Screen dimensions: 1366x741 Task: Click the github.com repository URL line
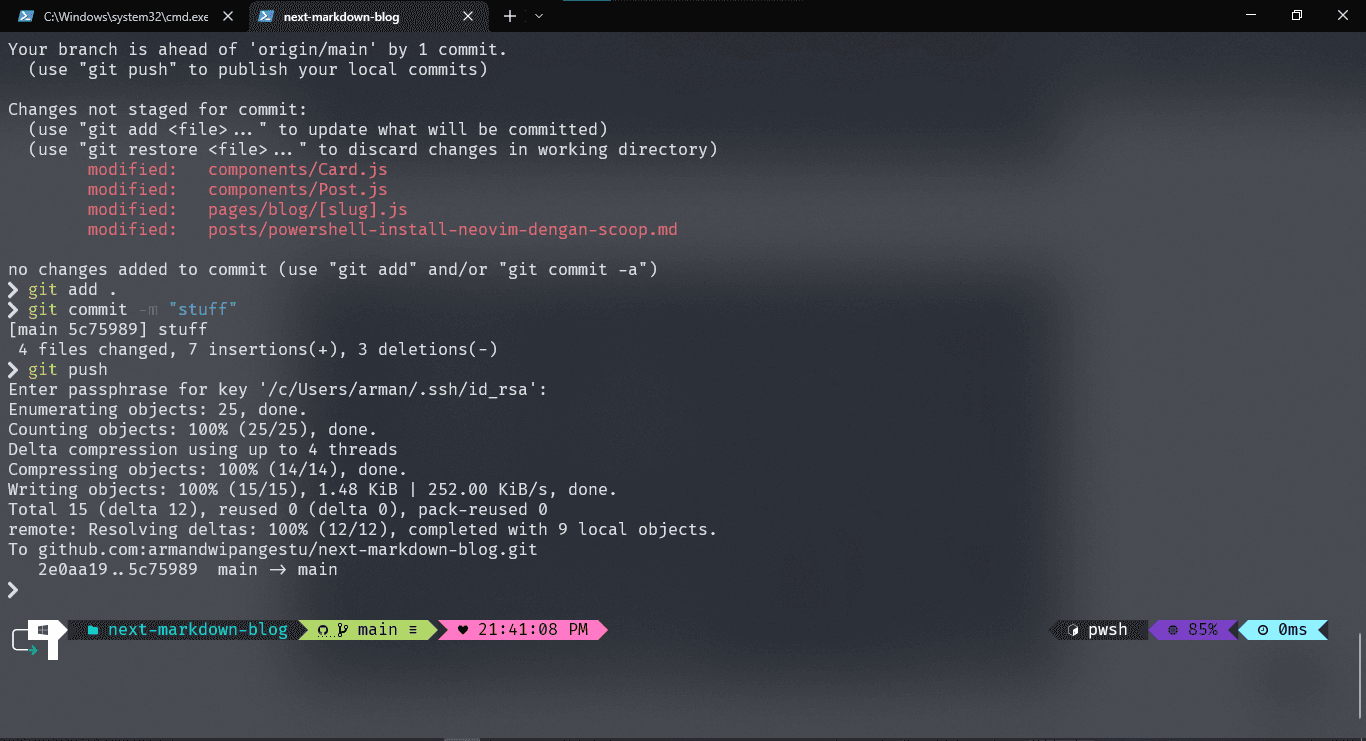click(287, 550)
